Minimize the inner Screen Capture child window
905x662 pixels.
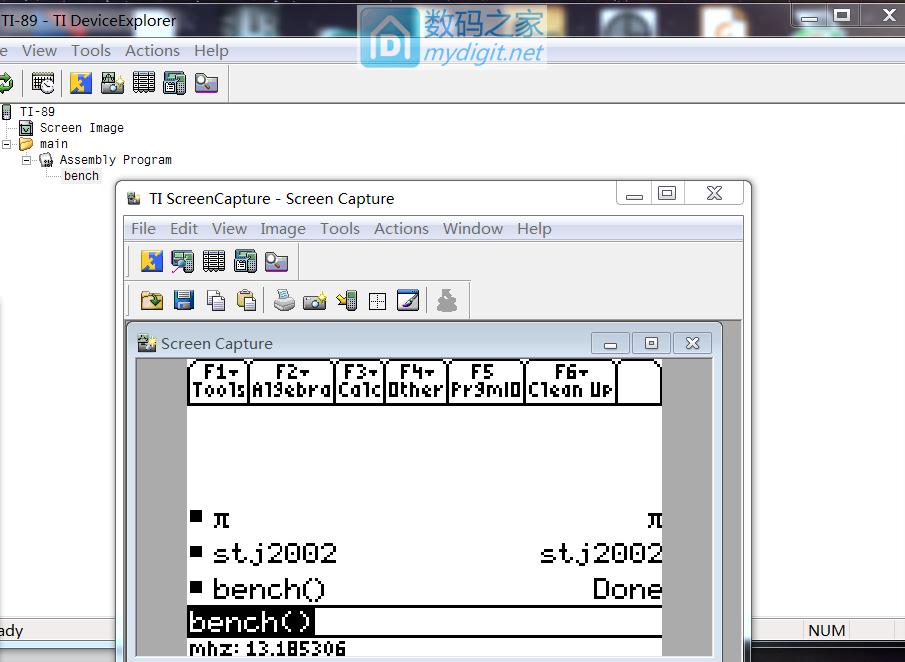coord(611,343)
